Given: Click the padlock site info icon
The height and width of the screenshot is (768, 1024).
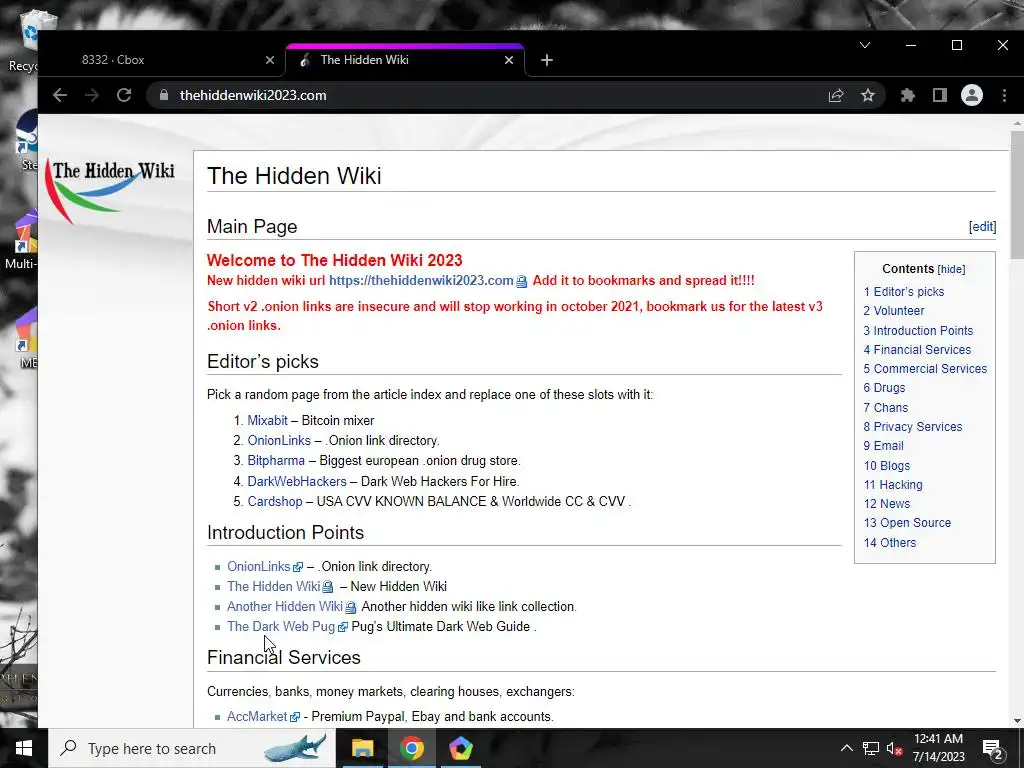Looking at the screenshot, I should coord(163,95).
